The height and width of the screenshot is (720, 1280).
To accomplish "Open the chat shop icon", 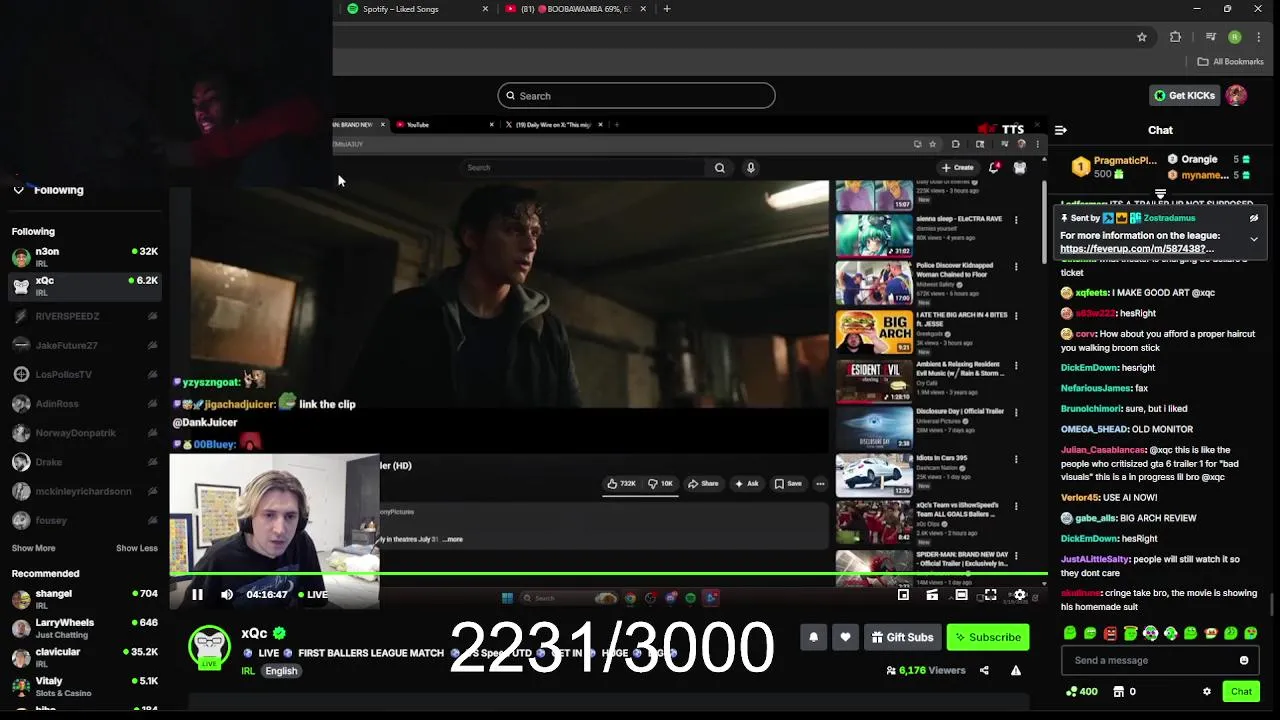I will [x=1118, y=692].
